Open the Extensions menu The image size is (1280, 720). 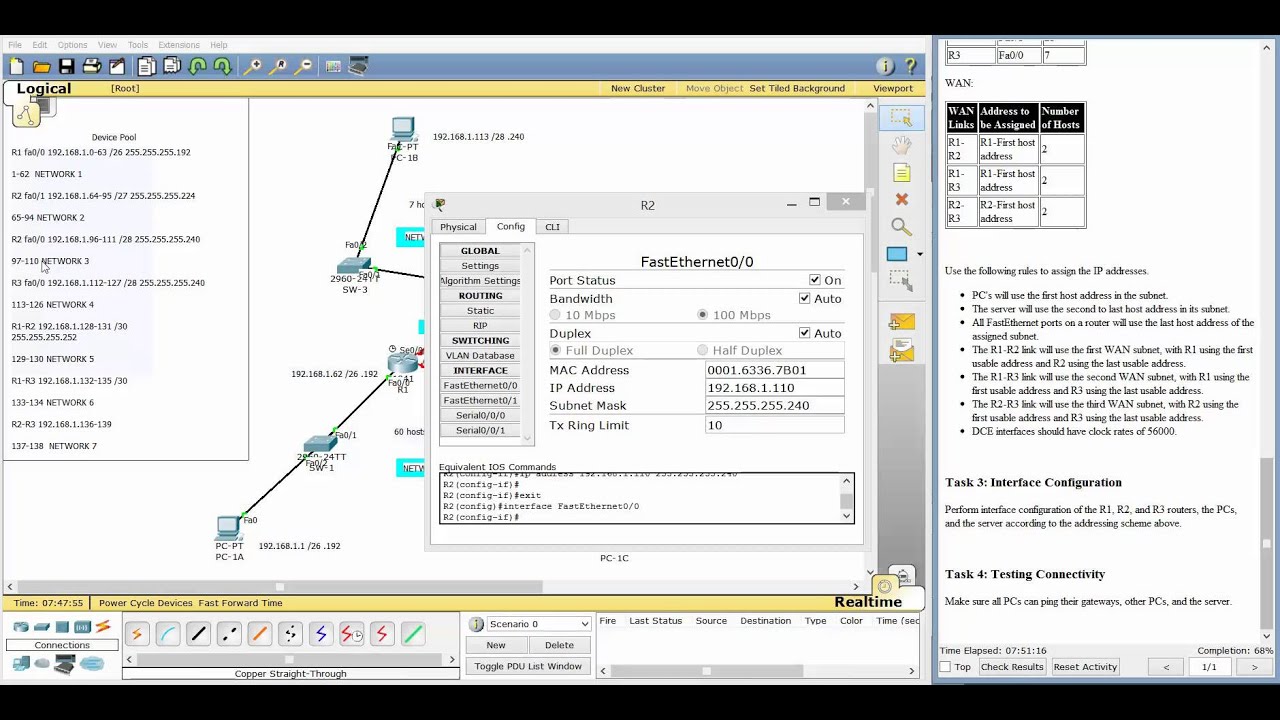click(x=179, y=45)
